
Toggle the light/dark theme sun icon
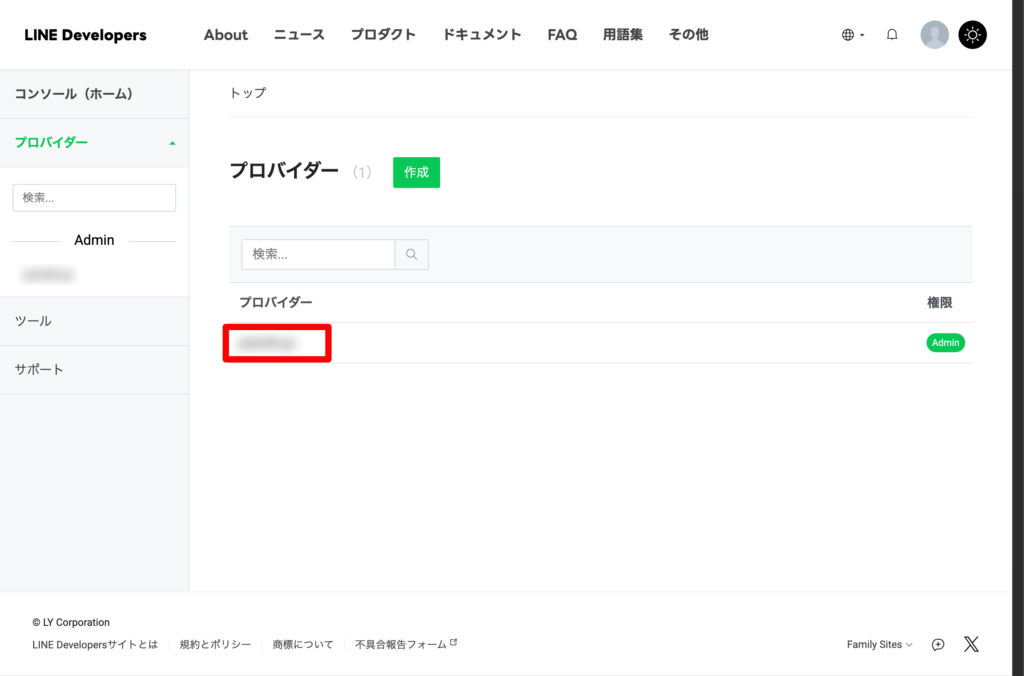tap(972, 35)
